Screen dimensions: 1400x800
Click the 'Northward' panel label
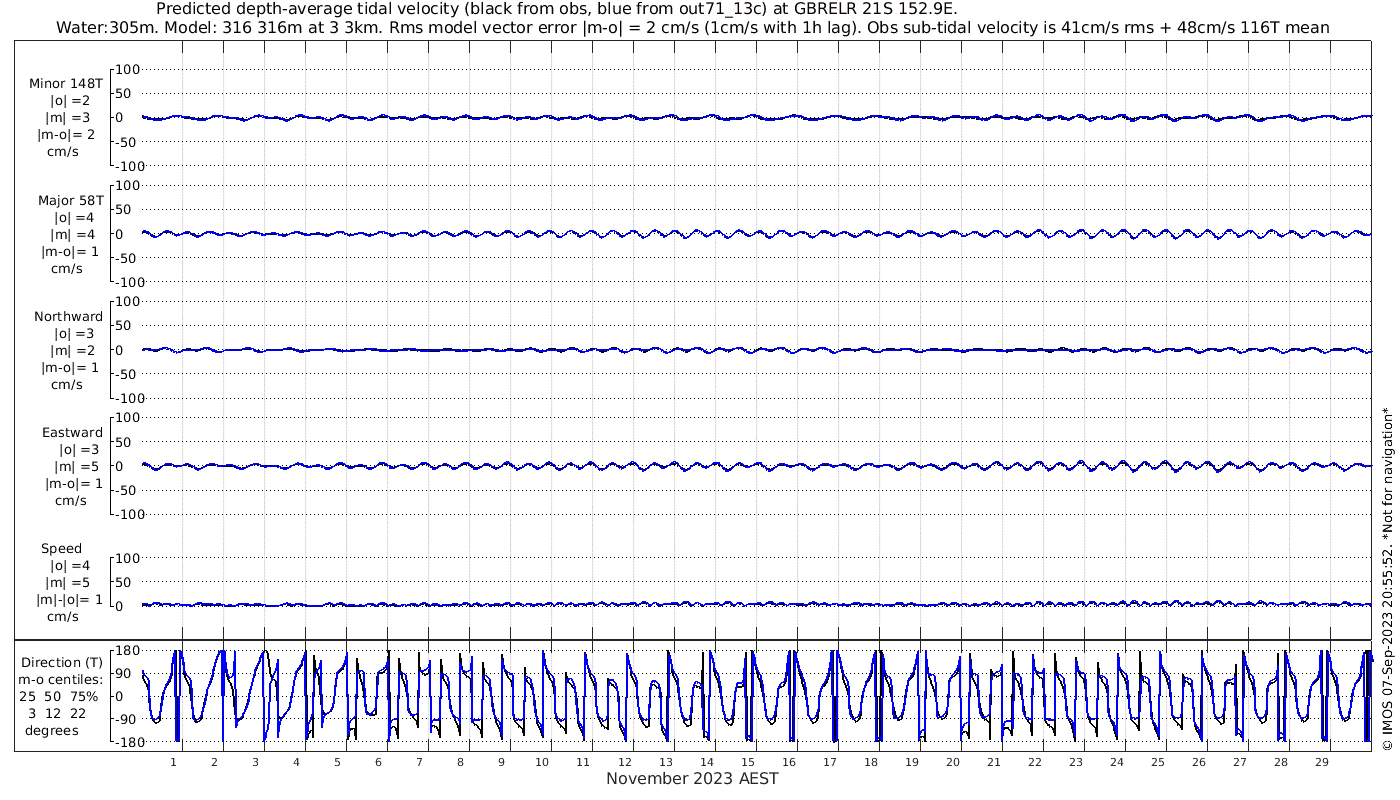pos(68,317)
